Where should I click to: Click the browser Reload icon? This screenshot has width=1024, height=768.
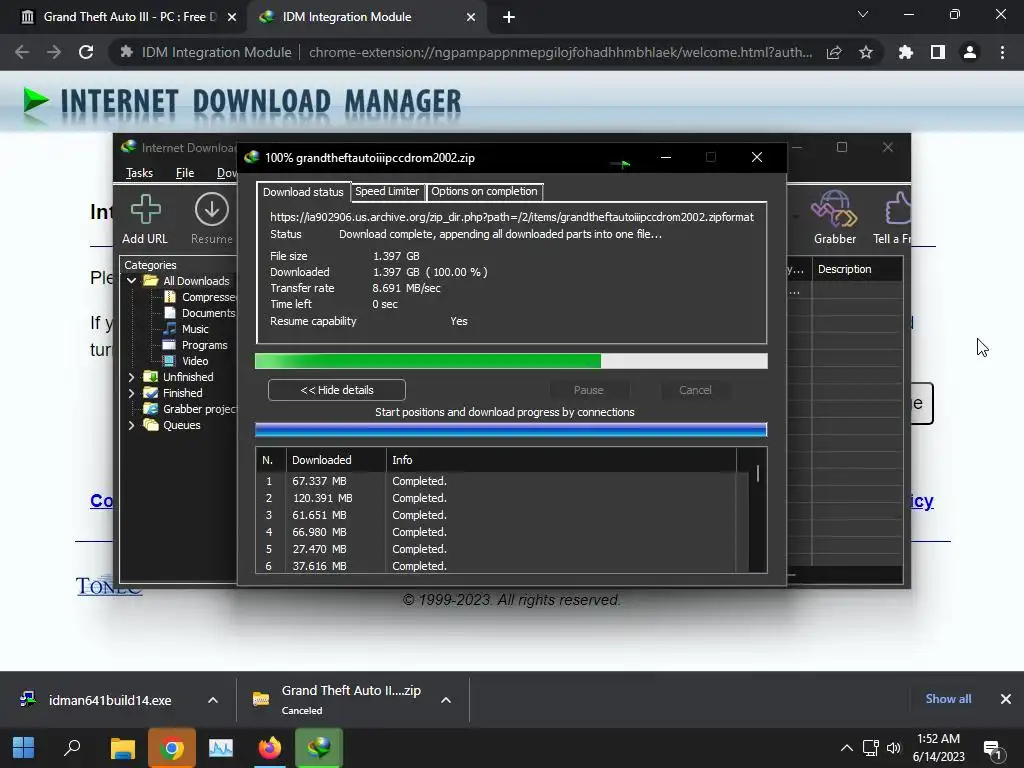(x=86, y=52)
